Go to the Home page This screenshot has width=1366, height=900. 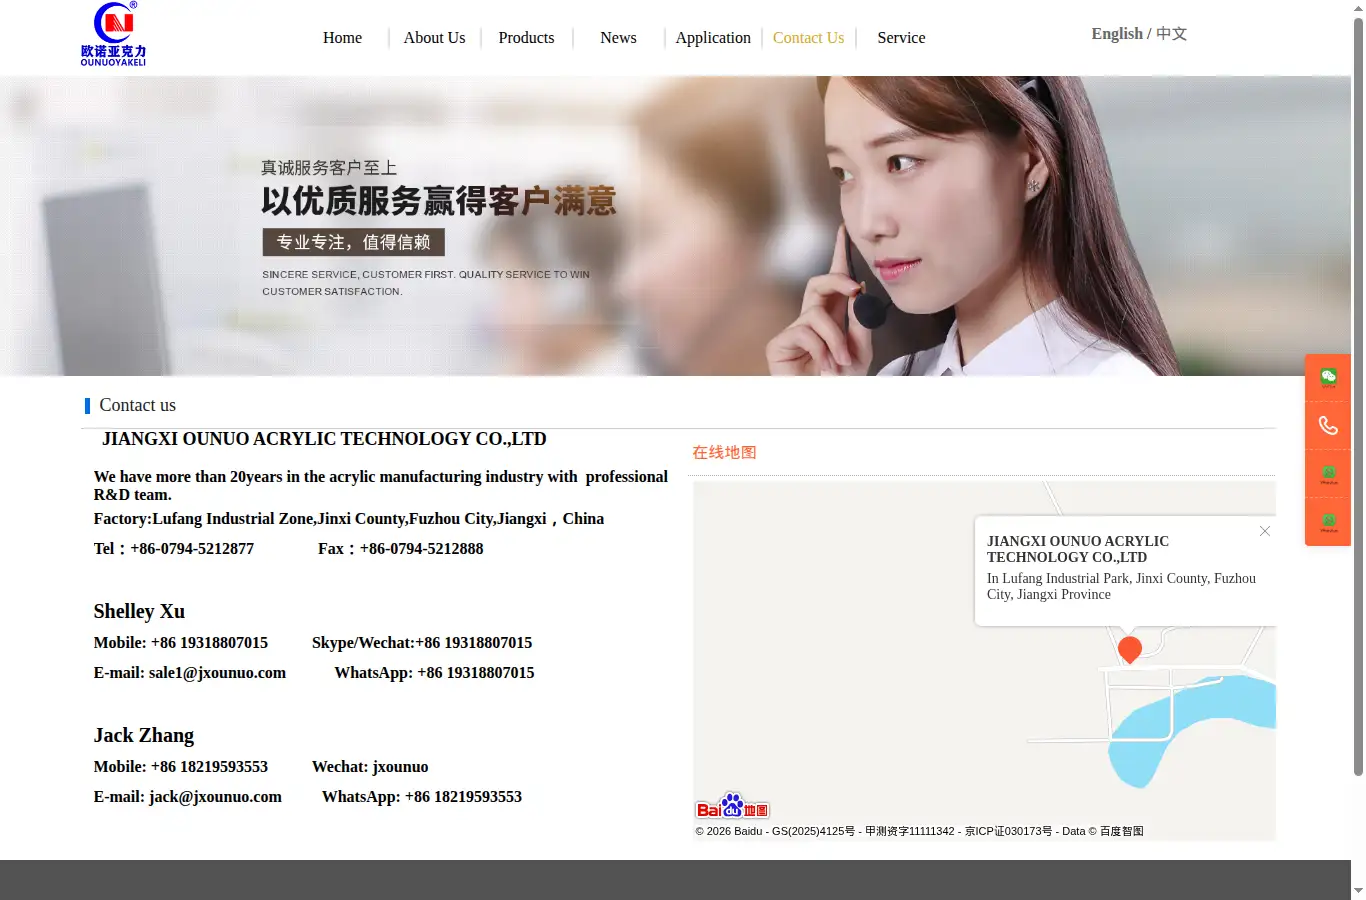click(x=342, y=38)
